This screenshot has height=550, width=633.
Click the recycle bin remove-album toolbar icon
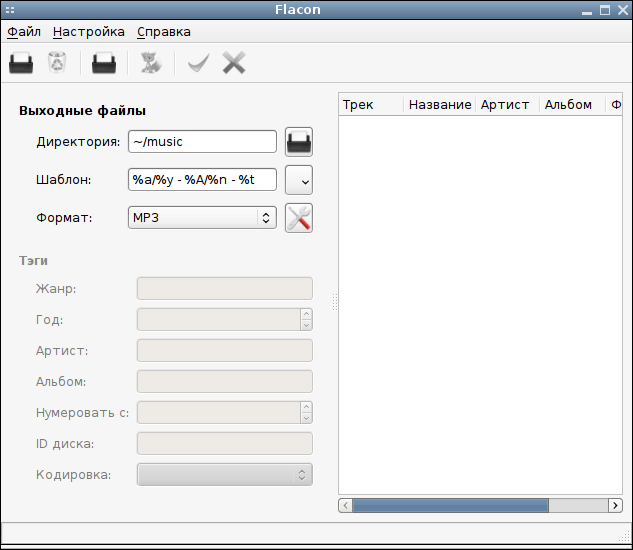57,63
